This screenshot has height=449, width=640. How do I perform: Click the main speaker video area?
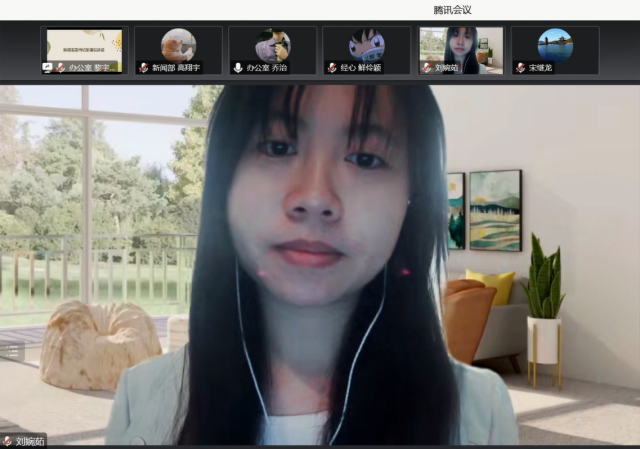(x=320, y=260)
